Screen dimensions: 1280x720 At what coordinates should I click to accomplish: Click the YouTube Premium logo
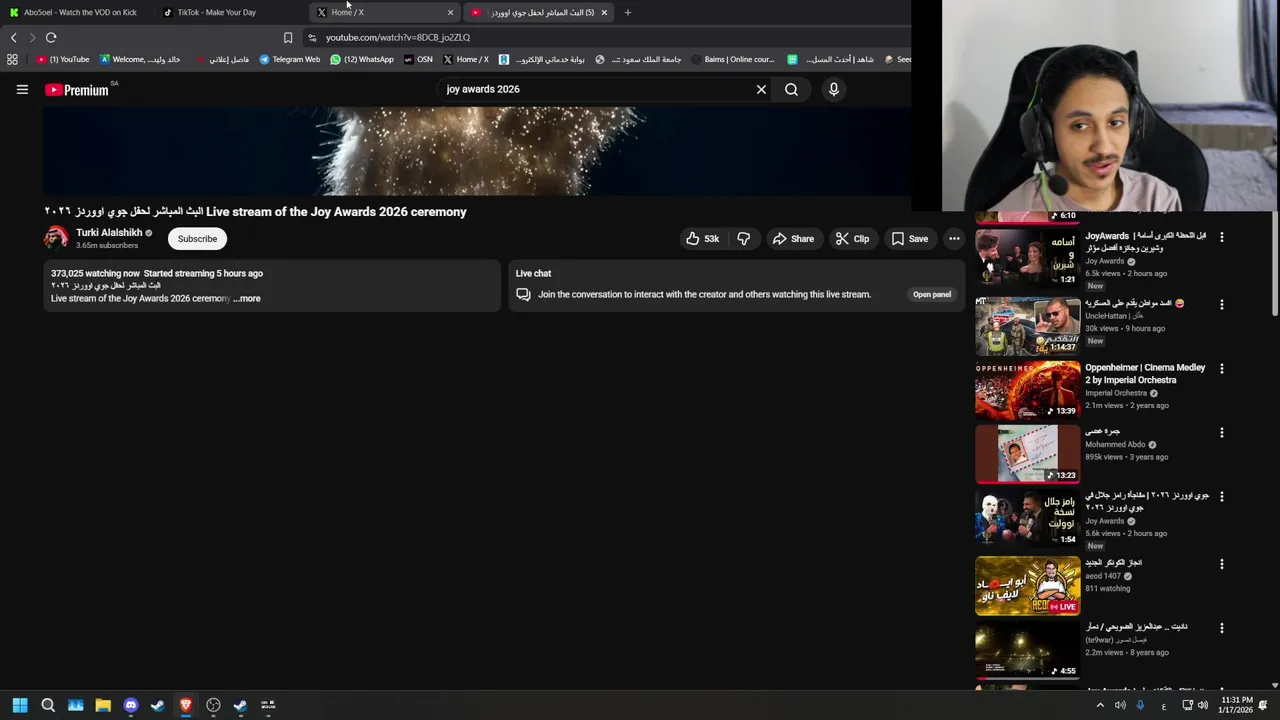(77, 90)
